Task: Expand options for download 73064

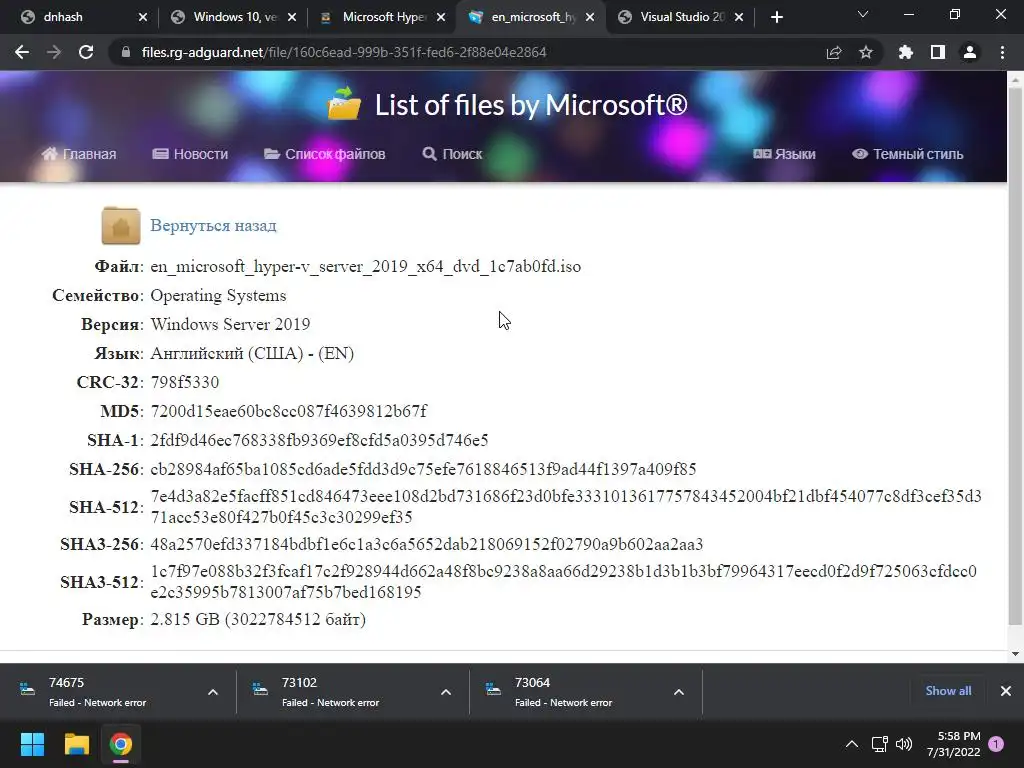Action: click(x=679, y=692)
